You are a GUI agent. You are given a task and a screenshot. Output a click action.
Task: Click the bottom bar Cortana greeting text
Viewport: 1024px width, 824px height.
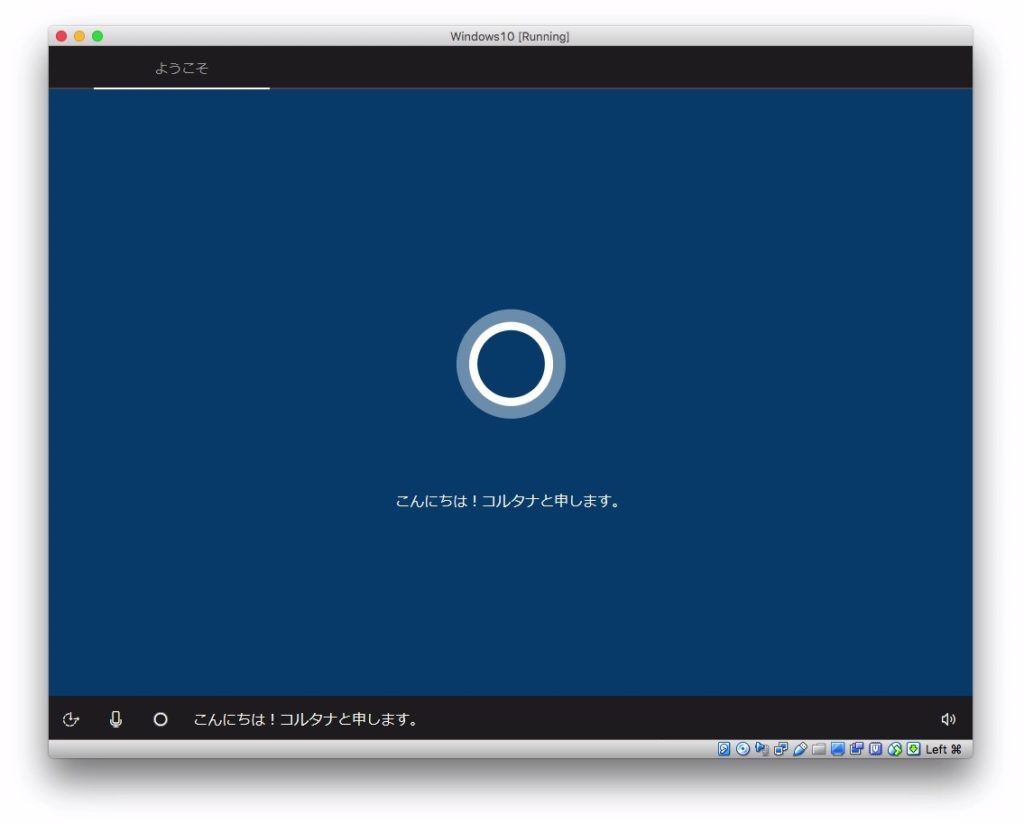[x=306, y=719]
